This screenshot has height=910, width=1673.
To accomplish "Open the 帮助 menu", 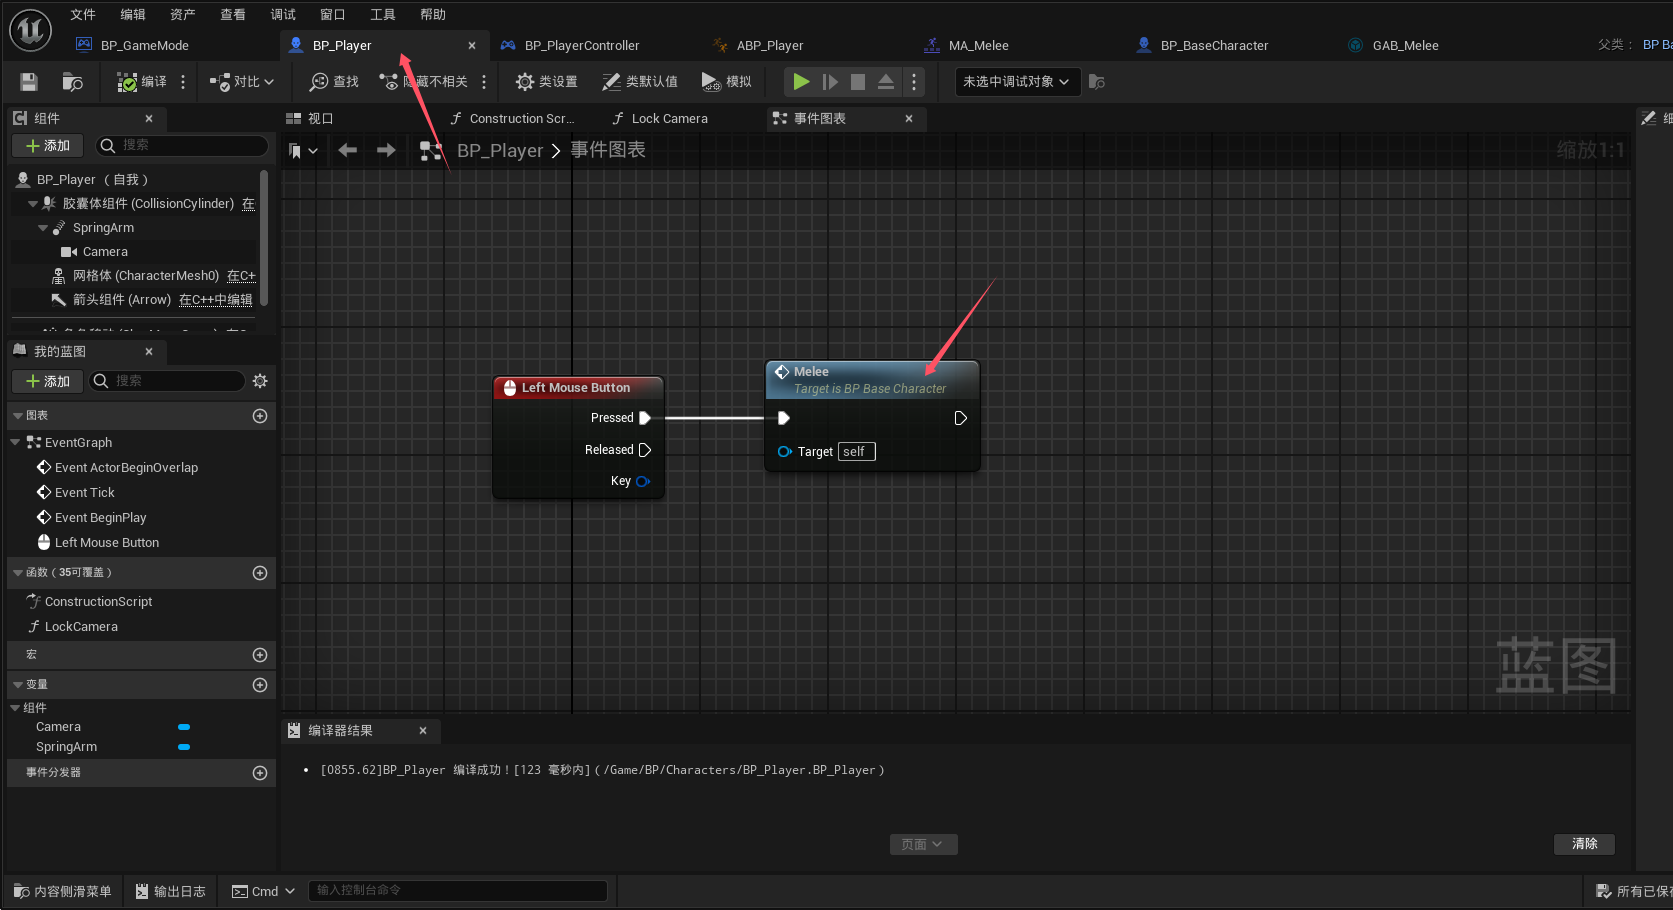I will click(x=433, y=14).
